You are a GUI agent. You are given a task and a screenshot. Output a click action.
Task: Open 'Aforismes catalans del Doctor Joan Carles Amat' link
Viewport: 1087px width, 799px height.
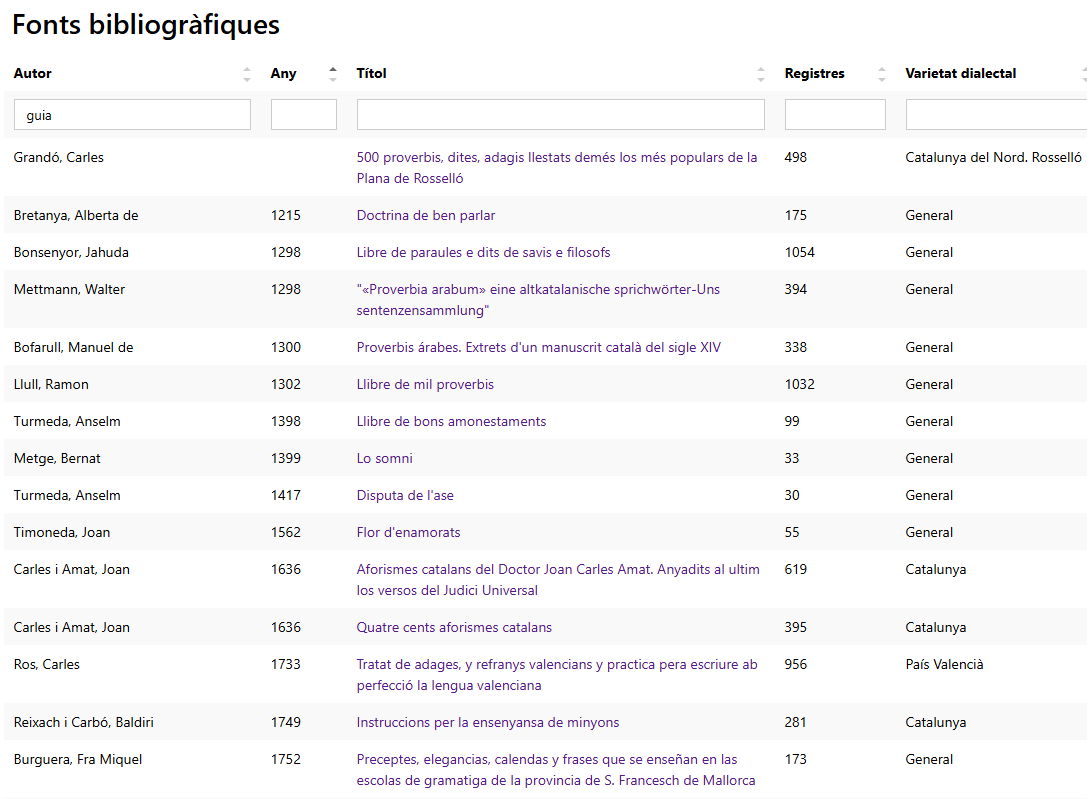(558, 580)
